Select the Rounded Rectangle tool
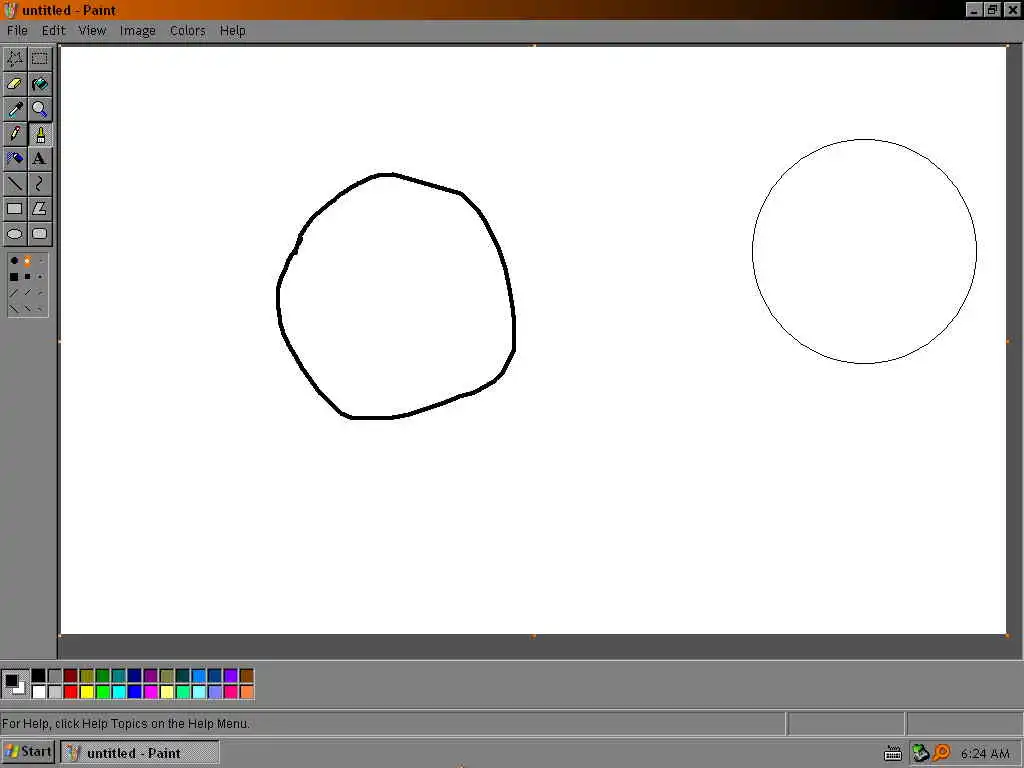The width and height of the screenshot is (1024, 768). pyautogui.click(x=40, y=234)
